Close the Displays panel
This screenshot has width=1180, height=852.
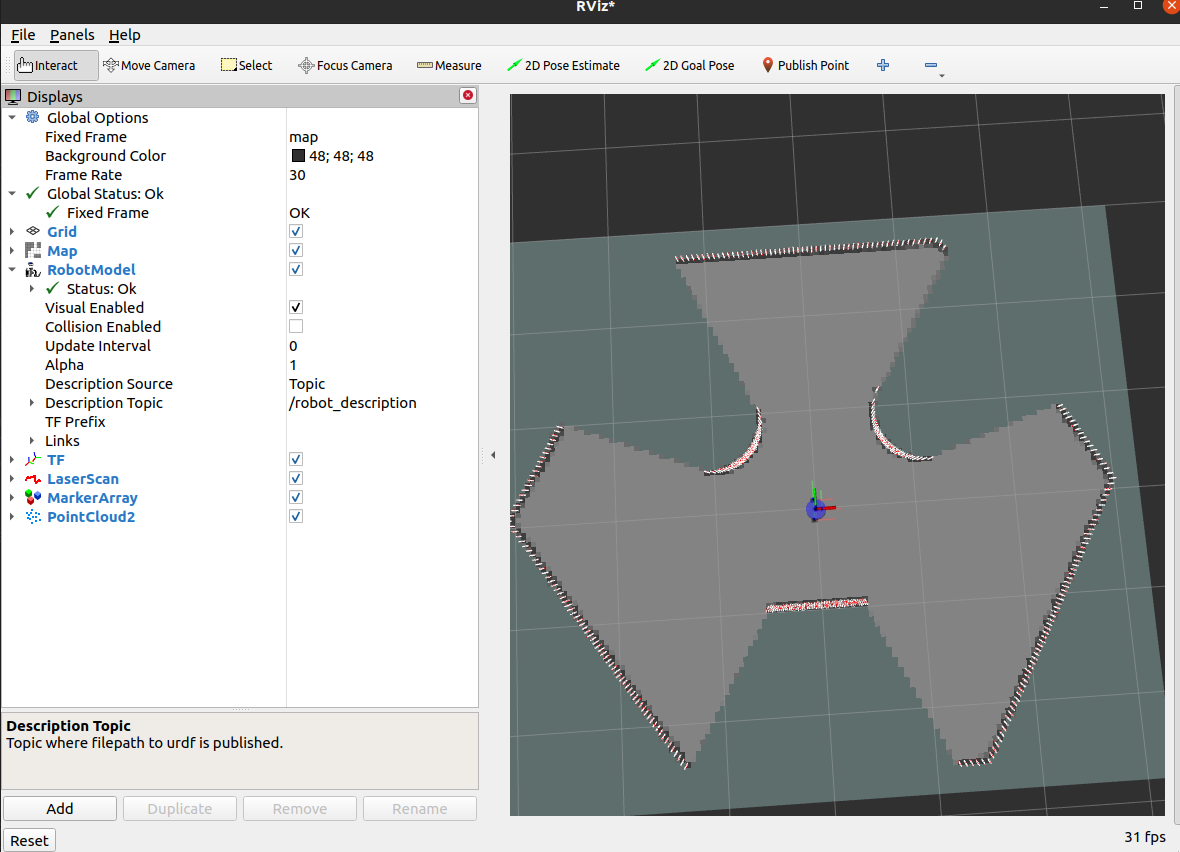[467, 96]
